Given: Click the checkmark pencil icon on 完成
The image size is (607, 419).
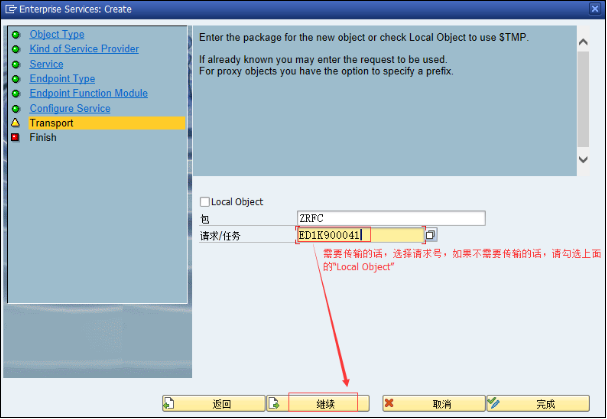Looking at the screenshot, I should pos(494,403).
